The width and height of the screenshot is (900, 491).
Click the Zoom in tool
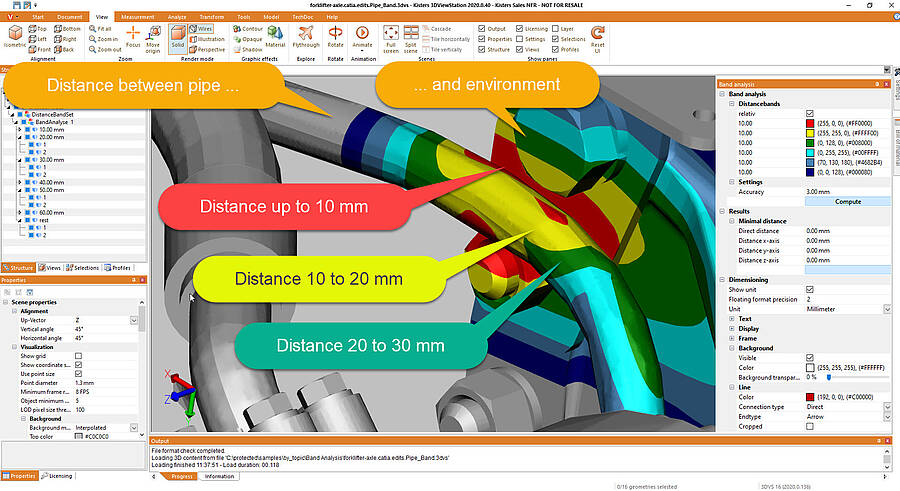click(103, 39)
